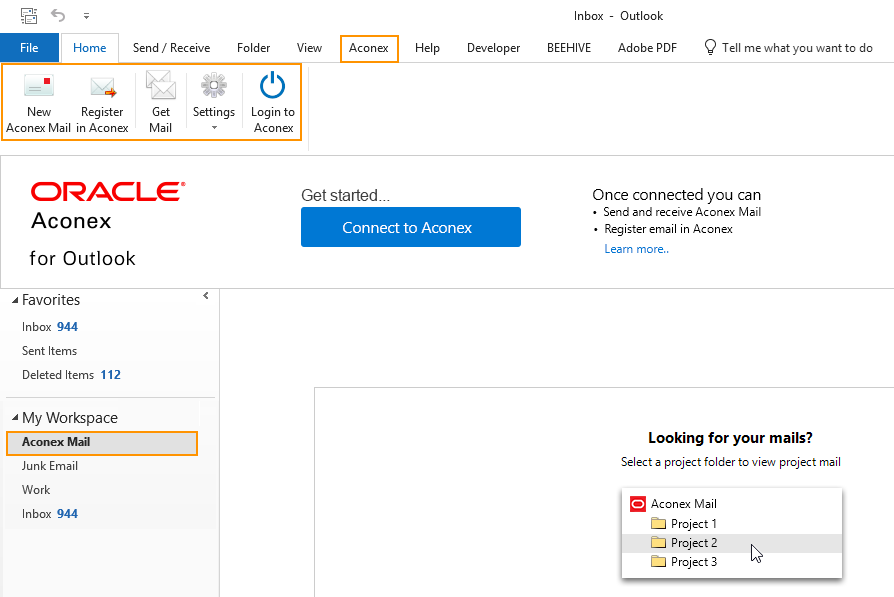Open the Send / Receive tab
Screen dimensions: 894x597
click(172, 48)
